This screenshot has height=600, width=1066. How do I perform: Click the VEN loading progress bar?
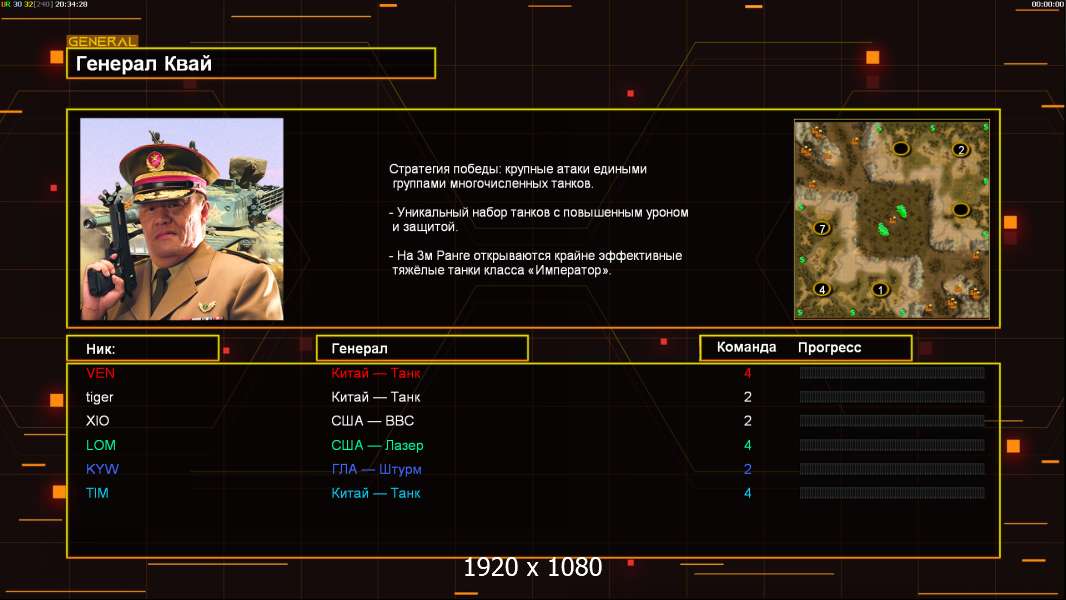892,372
